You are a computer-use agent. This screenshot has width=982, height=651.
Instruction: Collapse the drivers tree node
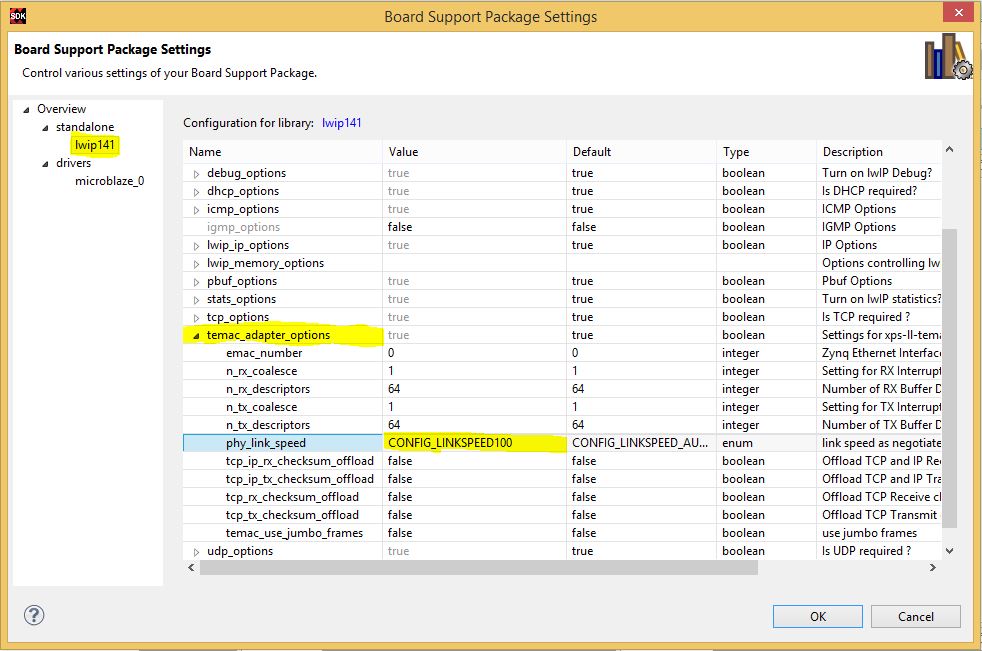(45, 164)
